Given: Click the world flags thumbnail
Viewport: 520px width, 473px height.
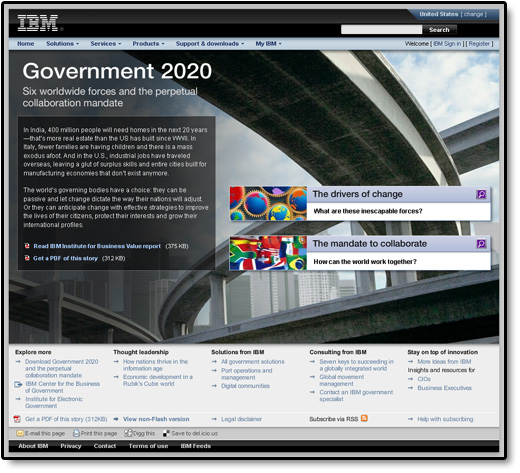Looking at the screenshot, I should pos(268,253).
